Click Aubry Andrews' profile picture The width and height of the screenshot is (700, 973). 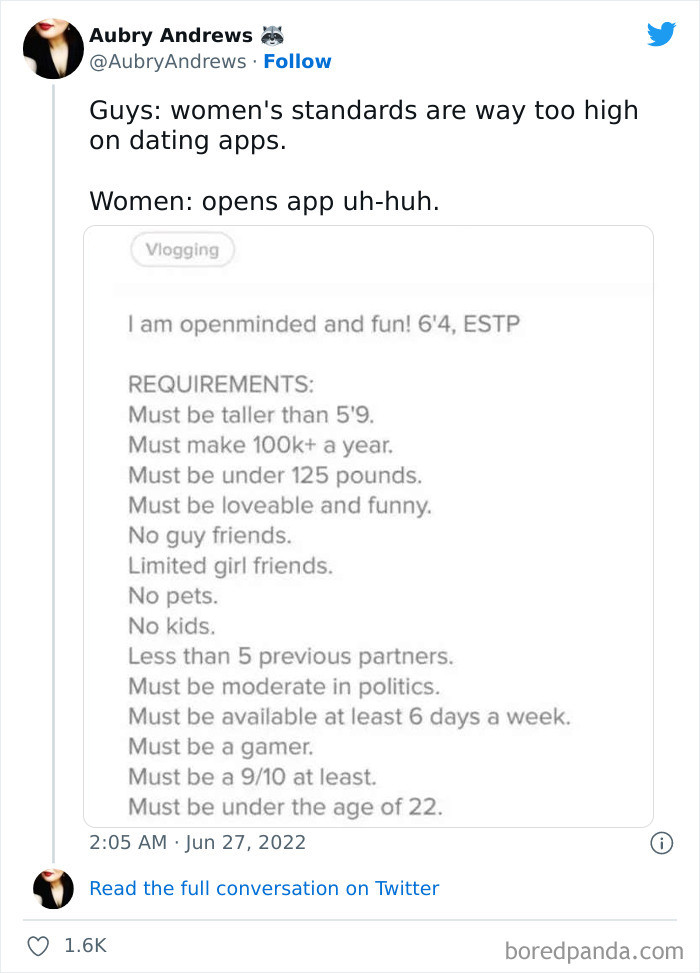coord(53,48)
